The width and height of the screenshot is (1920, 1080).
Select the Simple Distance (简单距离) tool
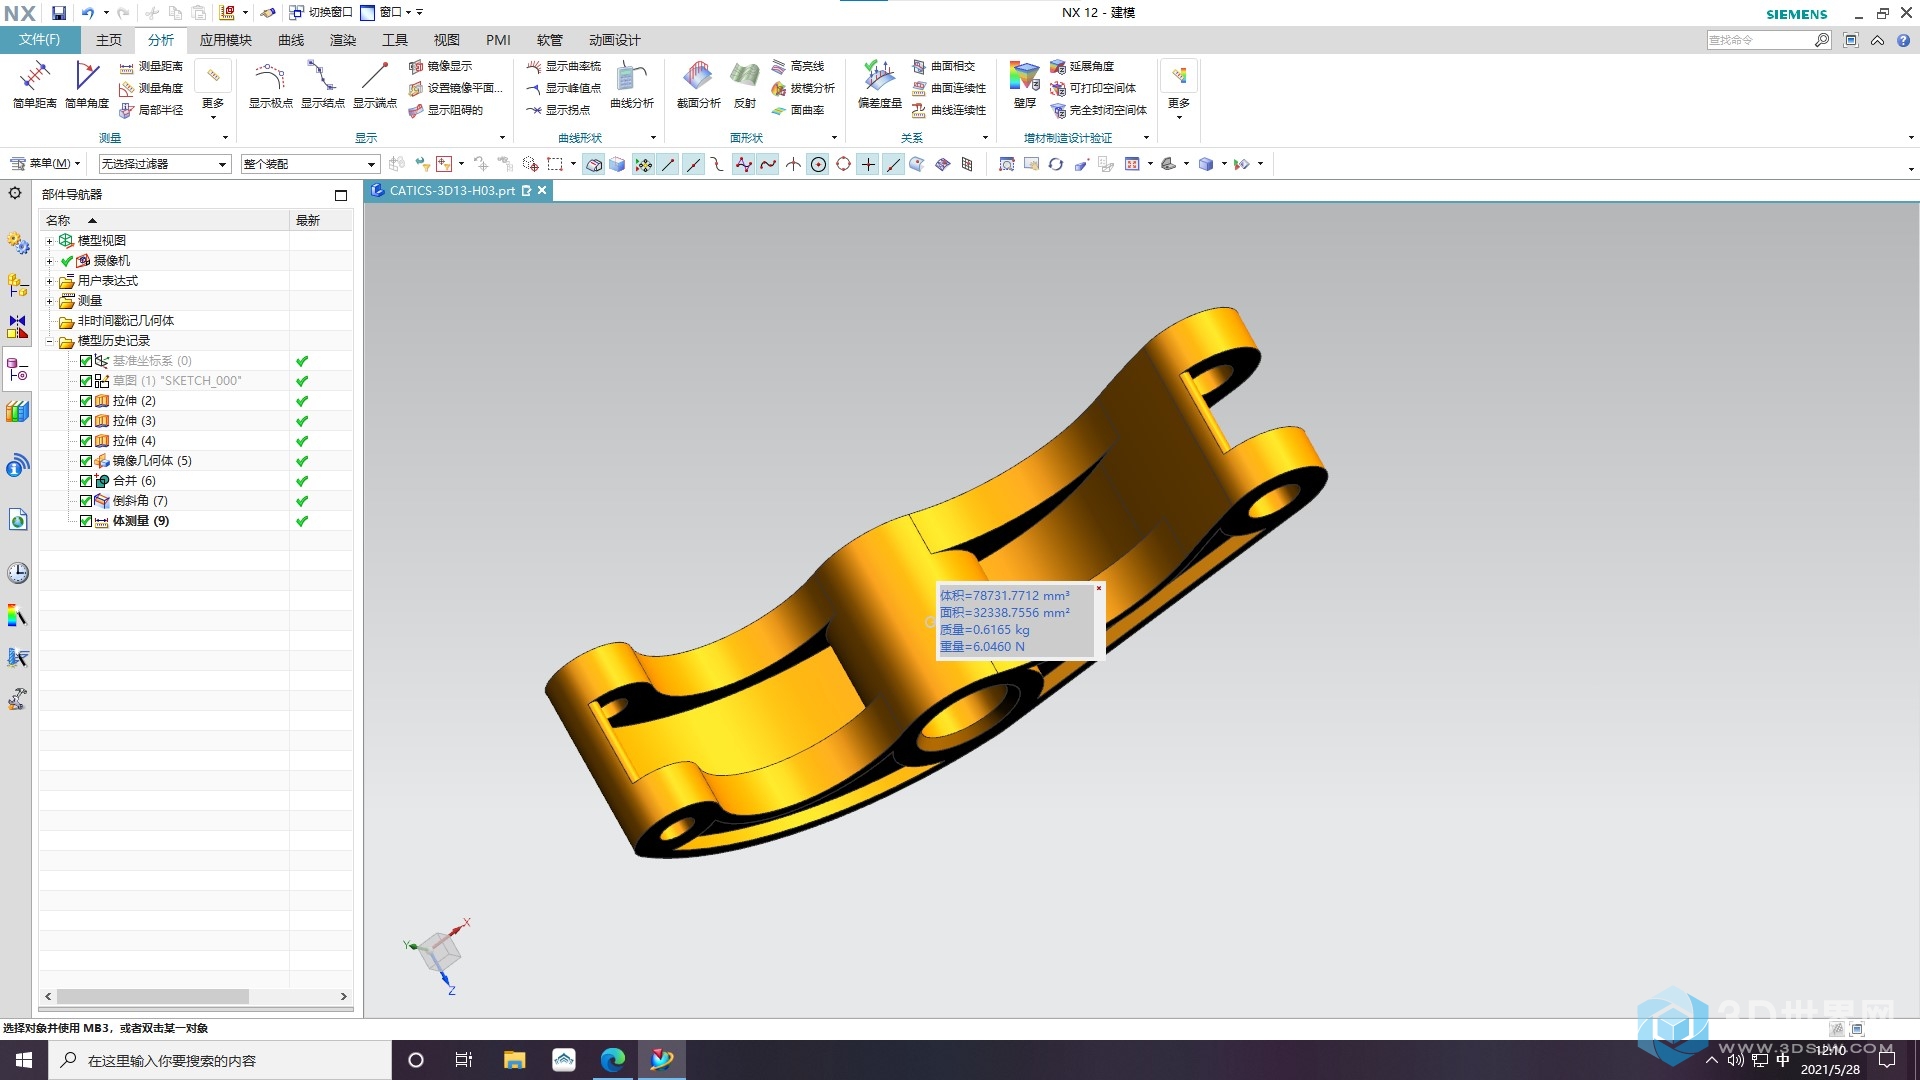click(35, 84)
